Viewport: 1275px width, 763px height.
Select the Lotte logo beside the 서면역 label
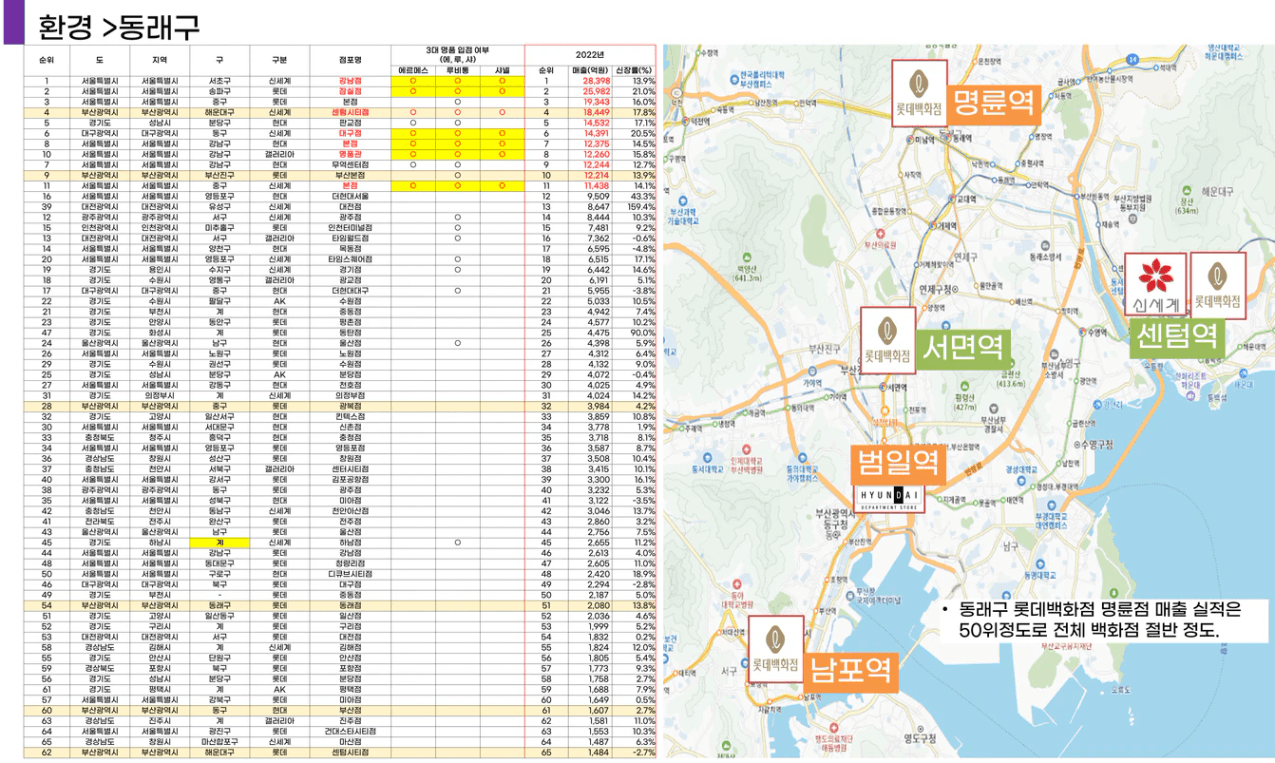tap(889, 341)
